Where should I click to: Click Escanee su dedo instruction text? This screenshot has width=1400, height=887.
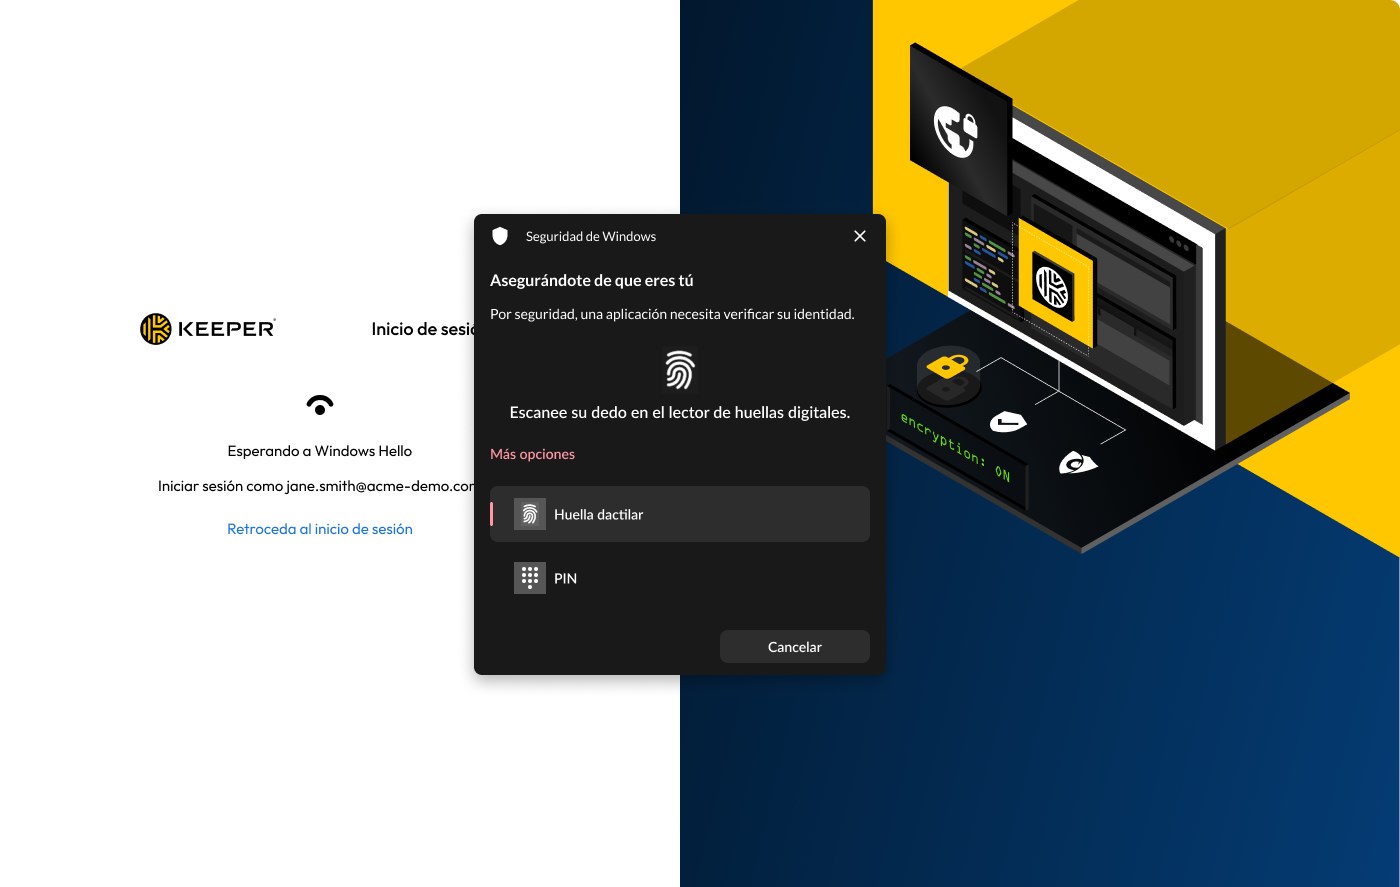pos(680,412)
